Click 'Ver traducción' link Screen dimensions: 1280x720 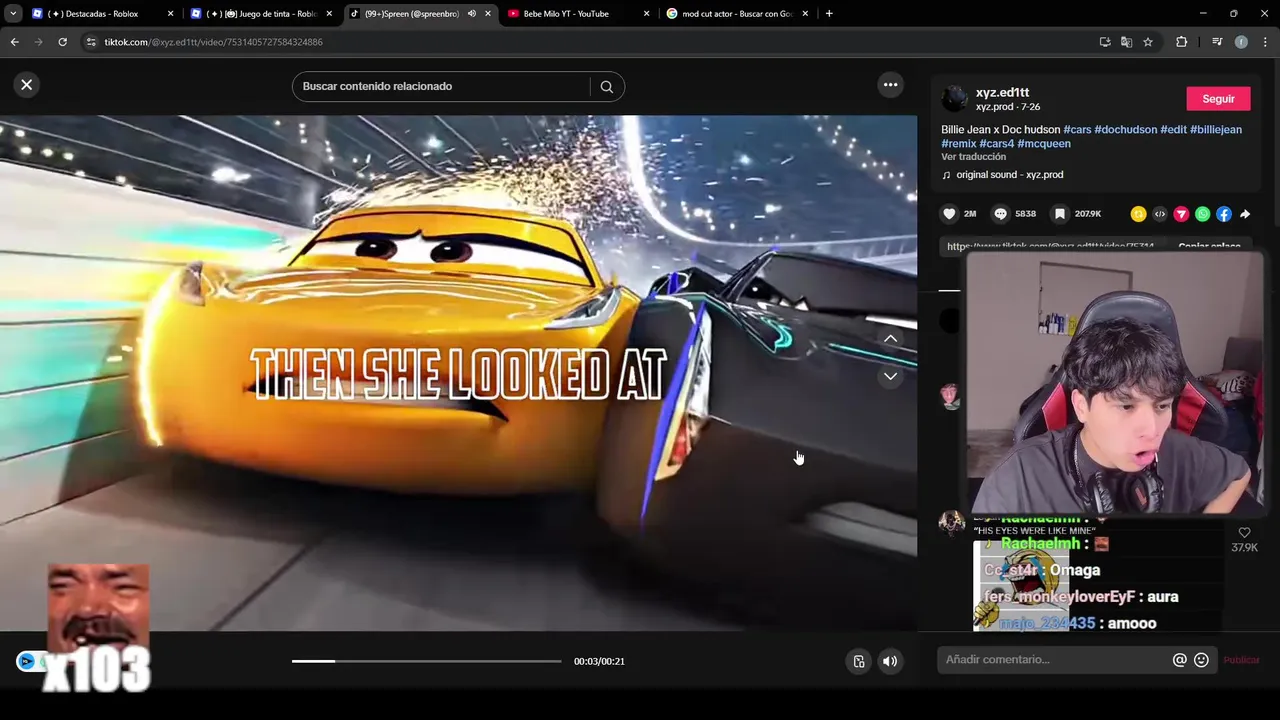coord(973,157)
